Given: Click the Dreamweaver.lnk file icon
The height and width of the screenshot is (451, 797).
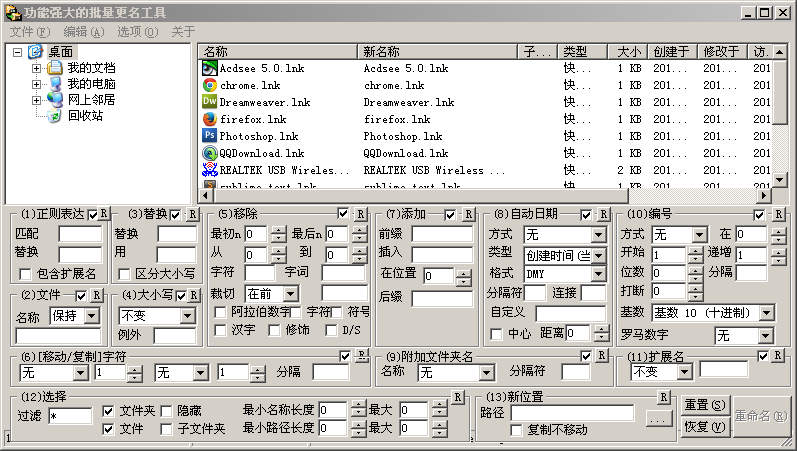Looking at the screenshot, I should pos(210,102).
